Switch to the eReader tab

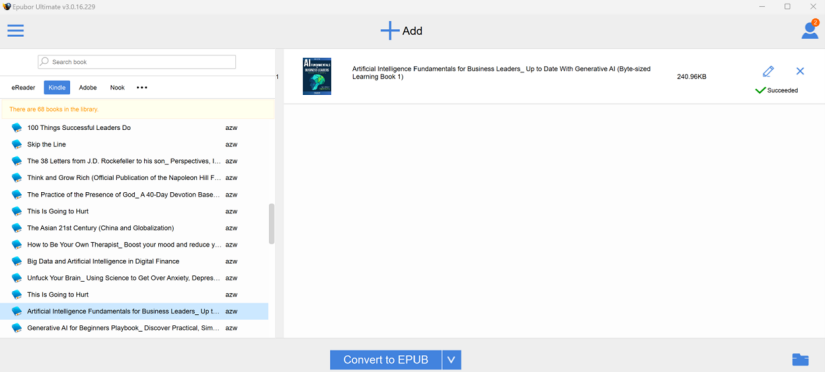coord(23,88)
